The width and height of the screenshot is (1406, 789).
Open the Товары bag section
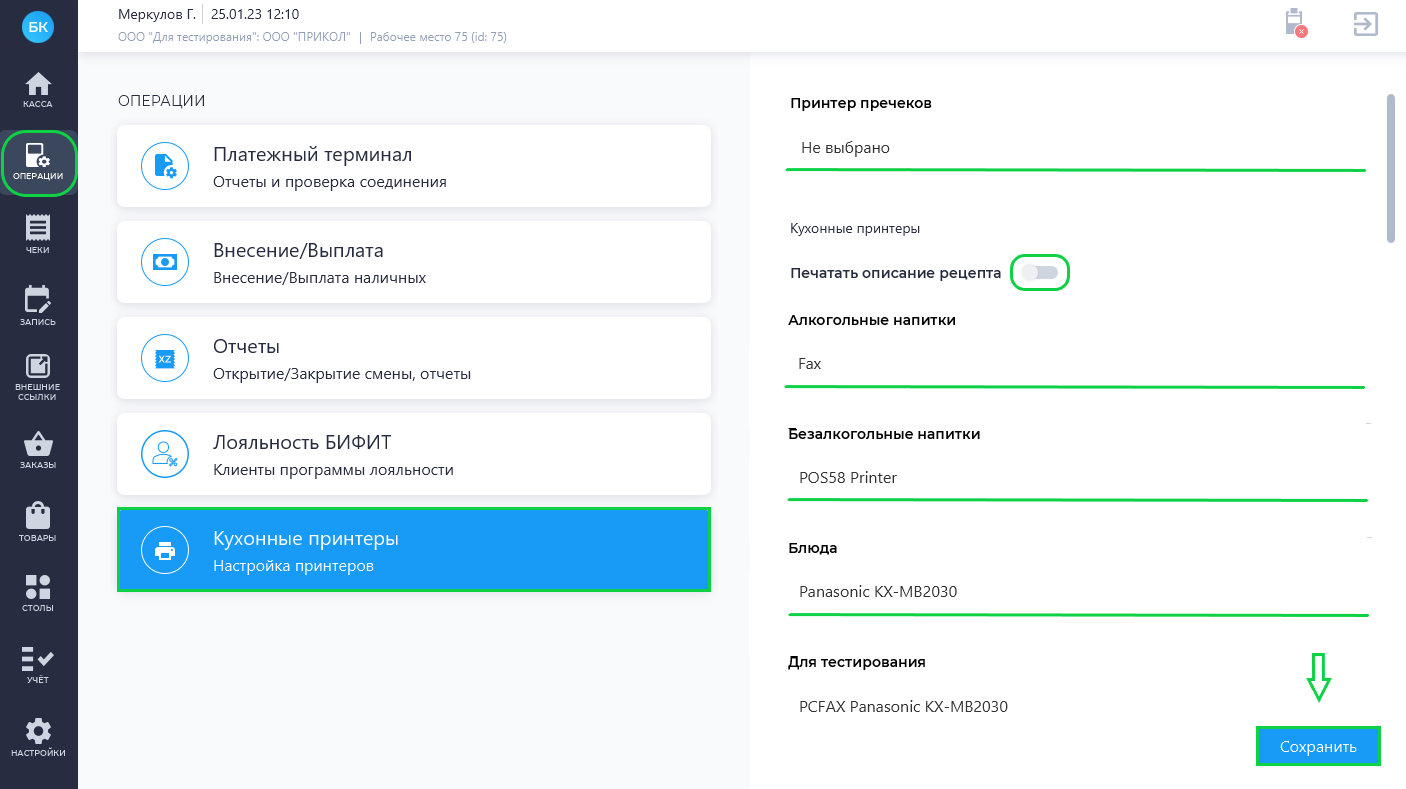point(38,523)
